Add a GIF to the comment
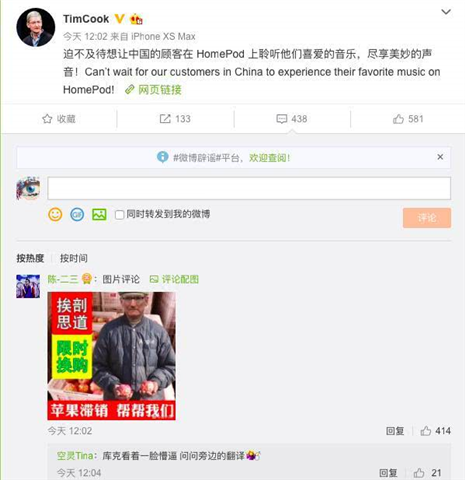The image size is (465, 480). pos(77,215)
